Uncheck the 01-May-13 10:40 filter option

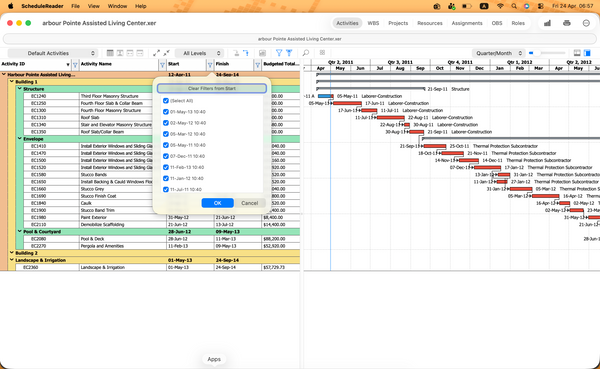pyautogui.click(x=166, y=112)
